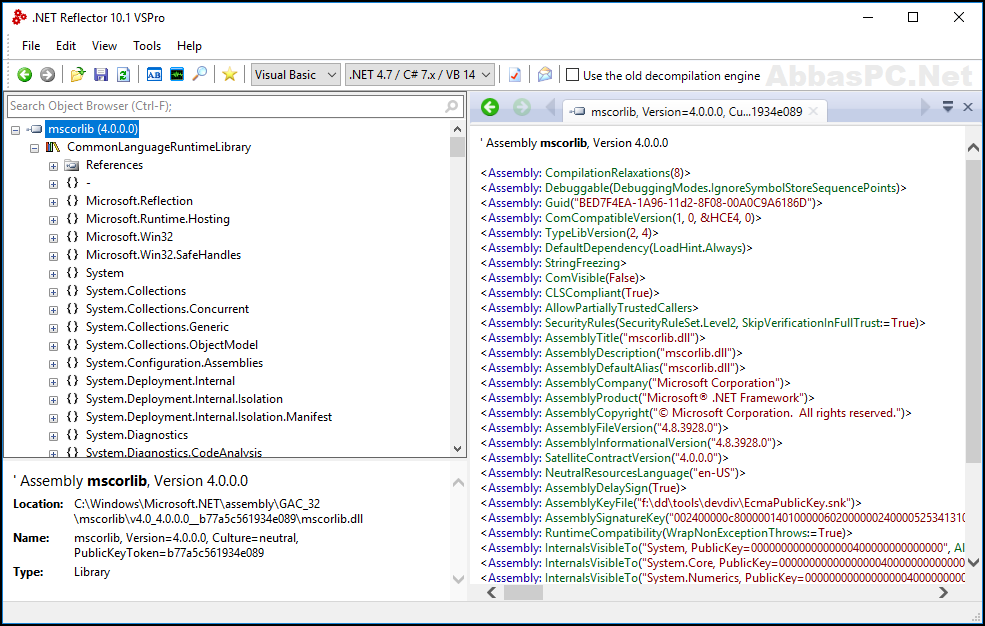
Task: Select System.Configuration.Assemblies in the tree
Action: click(x=174, y=363)
